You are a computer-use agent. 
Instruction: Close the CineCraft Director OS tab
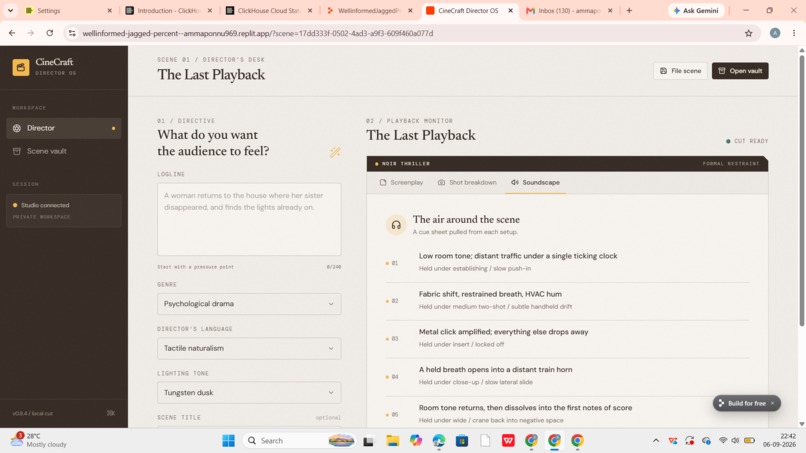(510, 10)
